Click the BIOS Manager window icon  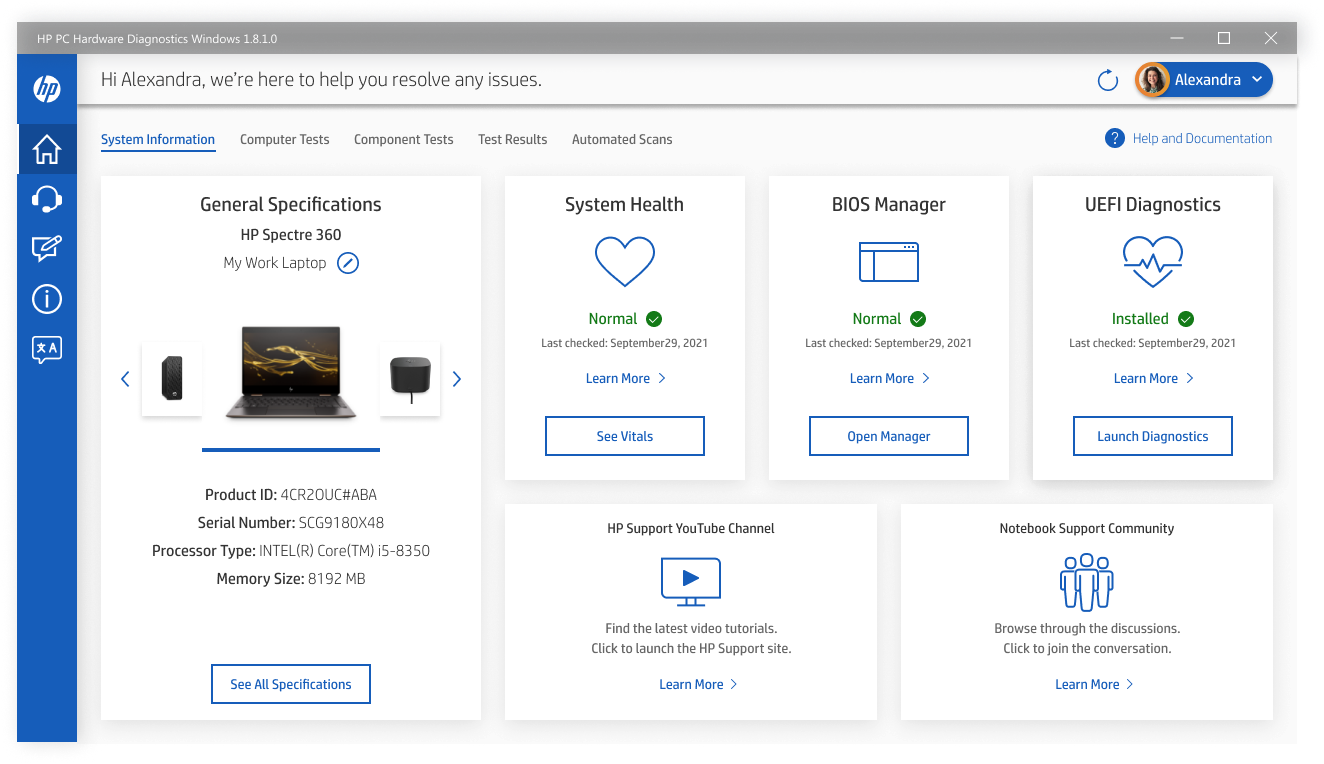889,261
